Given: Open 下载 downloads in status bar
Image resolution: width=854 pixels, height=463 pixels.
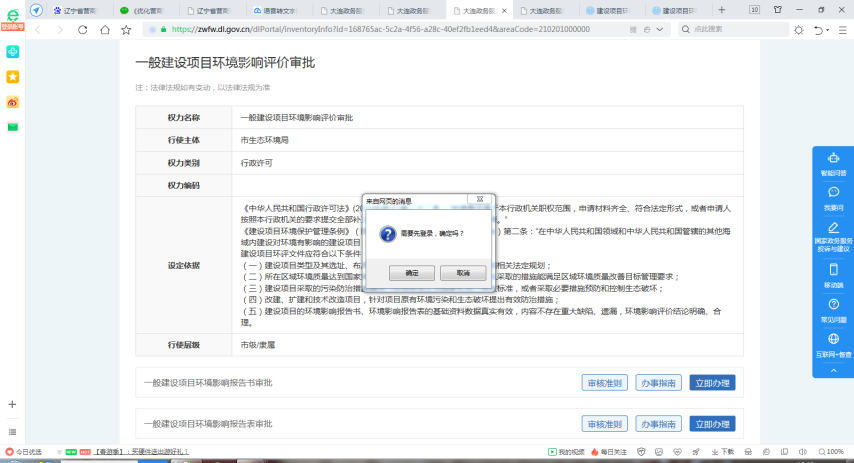Looking at the screenshot, I should pos(723,452).
